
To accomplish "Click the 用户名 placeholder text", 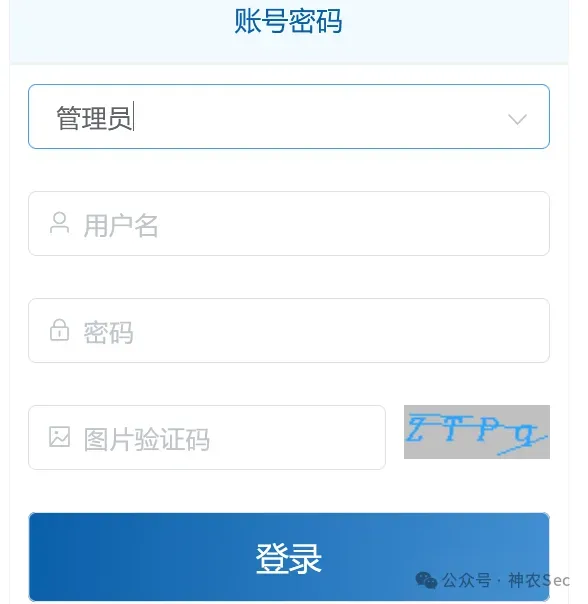I will pos(121,226).
